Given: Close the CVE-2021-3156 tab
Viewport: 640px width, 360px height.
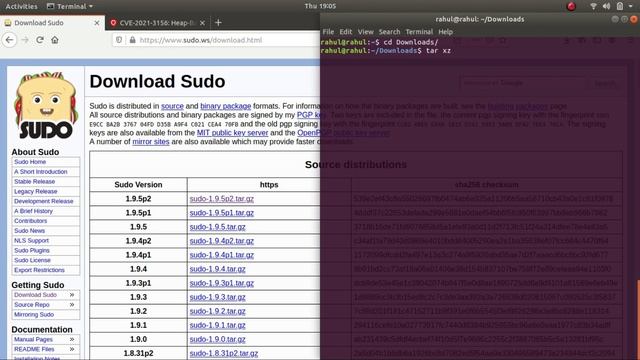Looking at the screenshot, I should pyautogui.click(x=202, y=23).
